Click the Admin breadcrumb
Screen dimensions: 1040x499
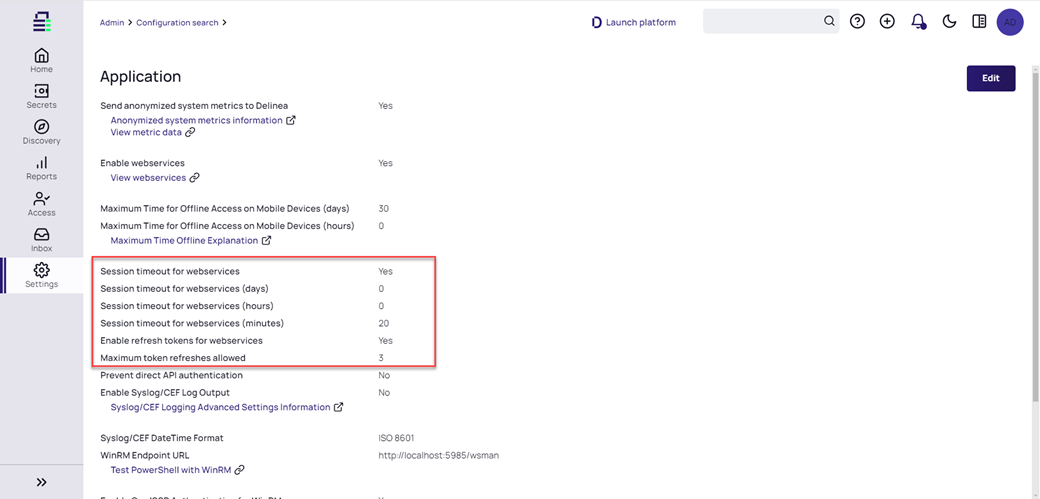[x=112, y=23]
